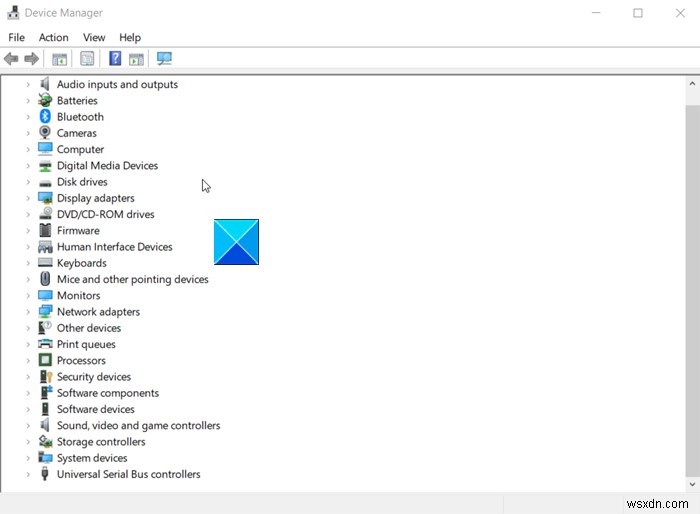Click the Digital Media Devices icon

click(x=45, y=166)
